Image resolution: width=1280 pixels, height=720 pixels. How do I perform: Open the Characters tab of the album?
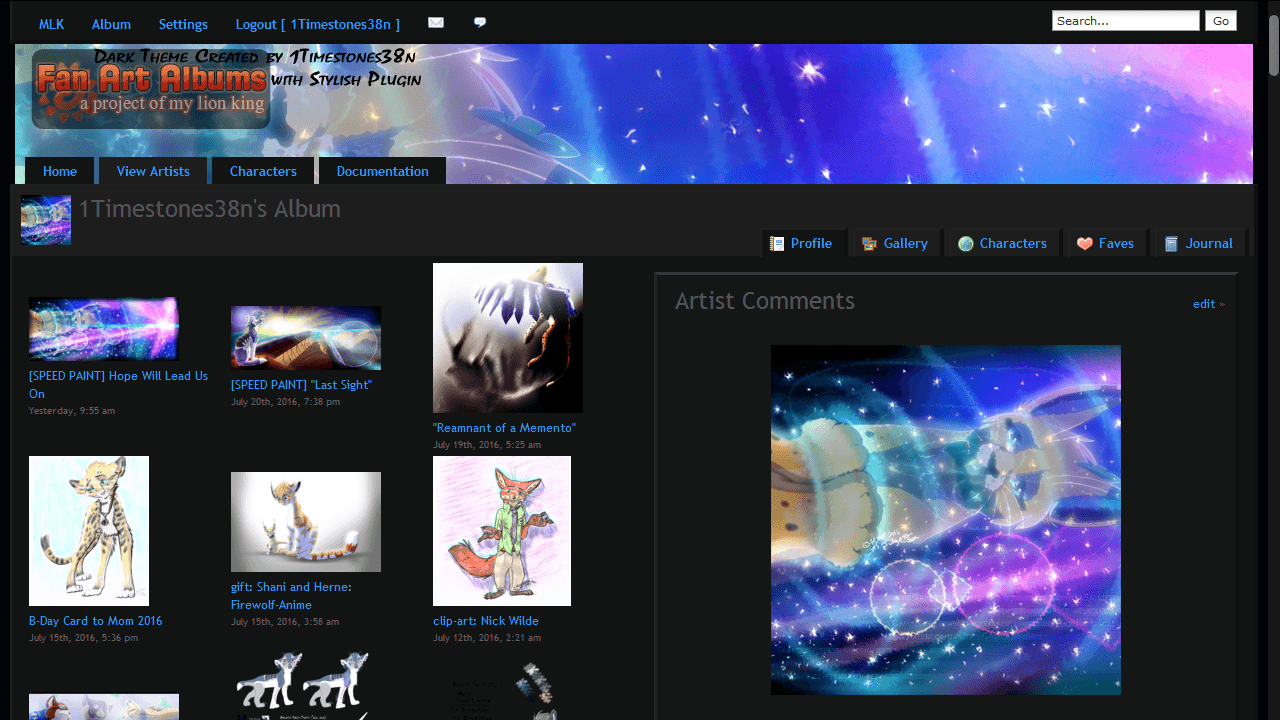(x=1013, y=242)
